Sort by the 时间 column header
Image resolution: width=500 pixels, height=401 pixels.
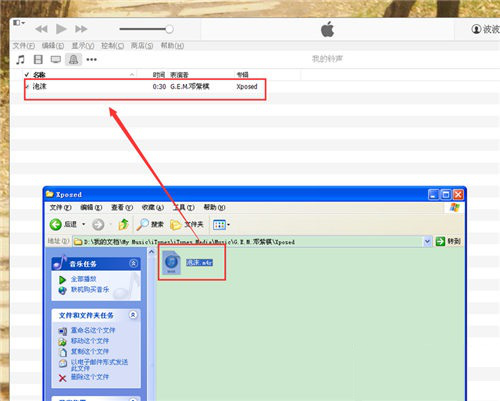pyautogui.click(x=159, y=75)
